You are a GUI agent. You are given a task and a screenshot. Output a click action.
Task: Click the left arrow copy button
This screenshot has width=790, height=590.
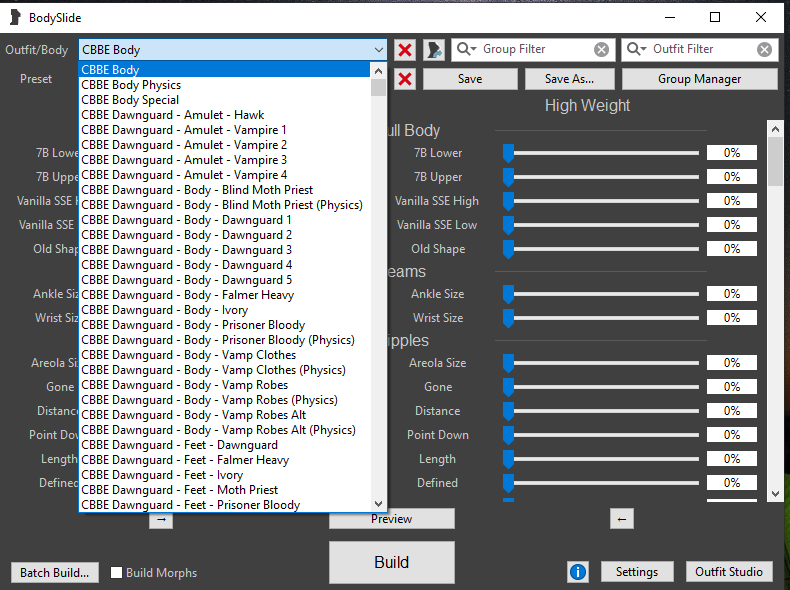pos(622,519)
